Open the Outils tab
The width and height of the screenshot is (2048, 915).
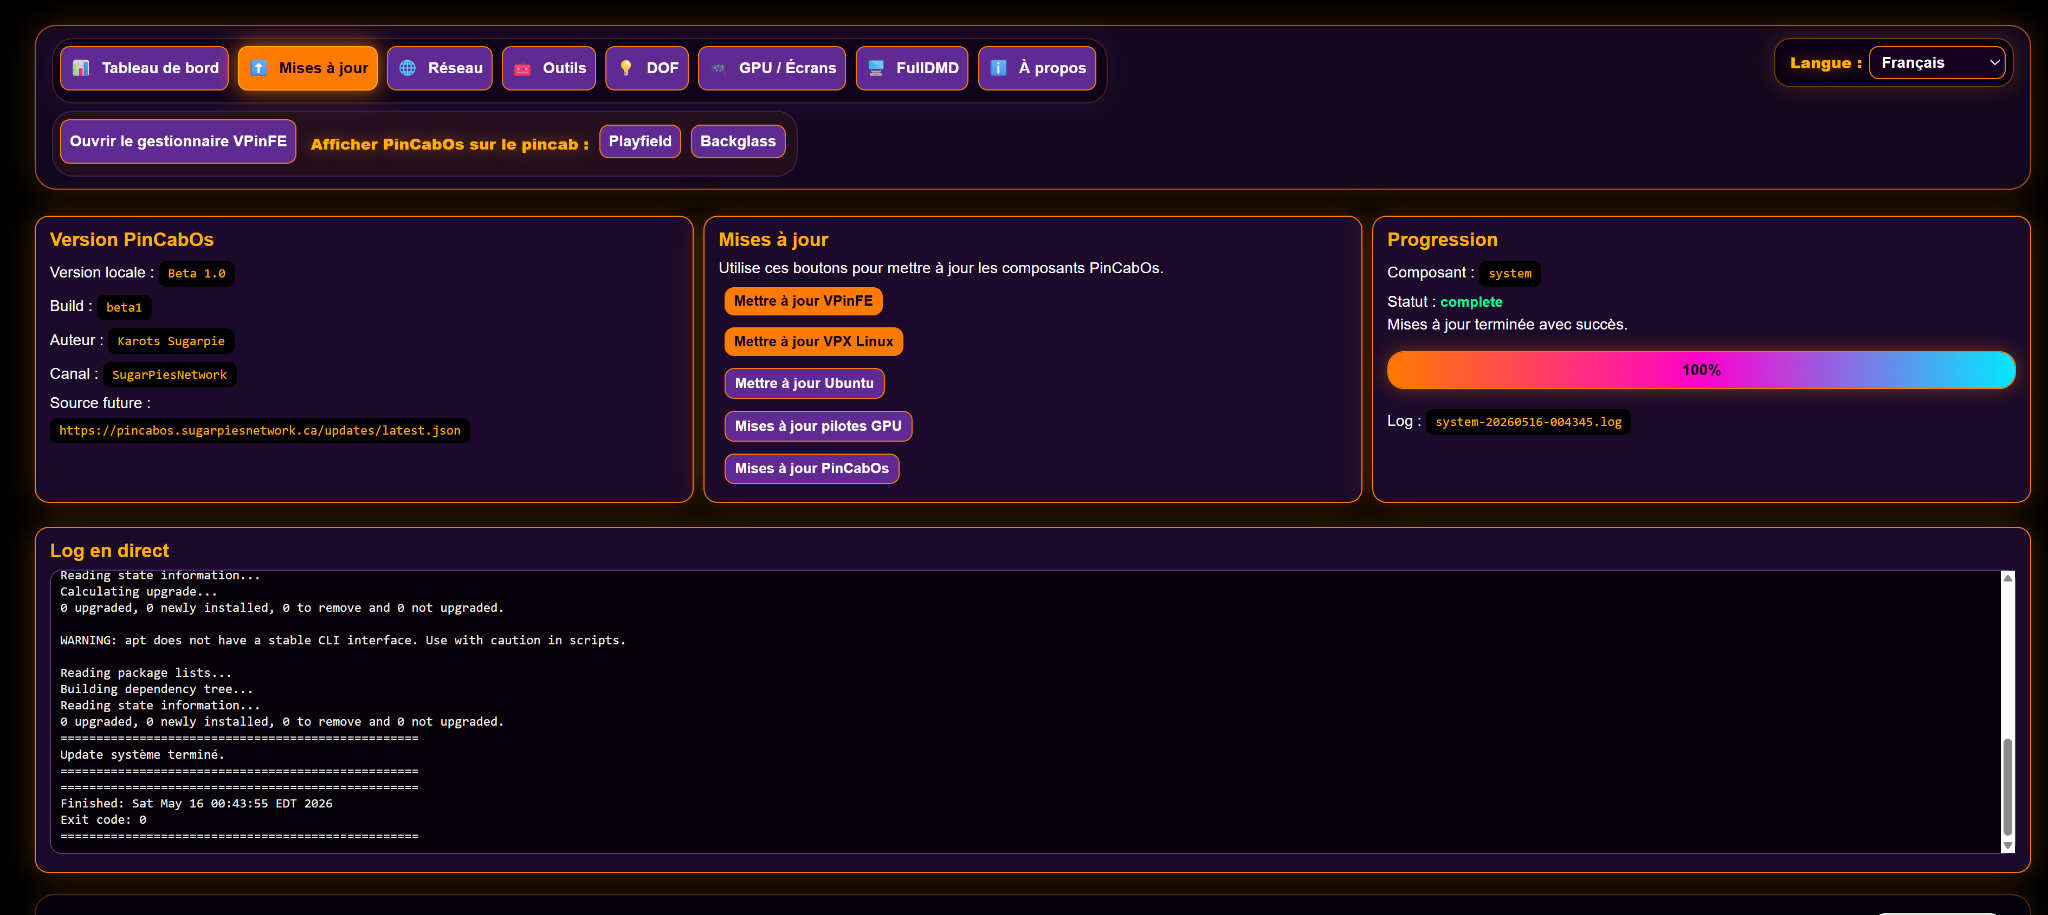(x=549, y=68)
